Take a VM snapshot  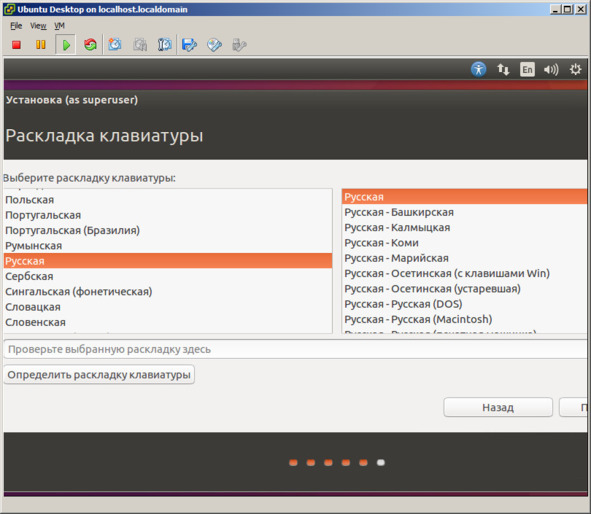click(115, 45)
